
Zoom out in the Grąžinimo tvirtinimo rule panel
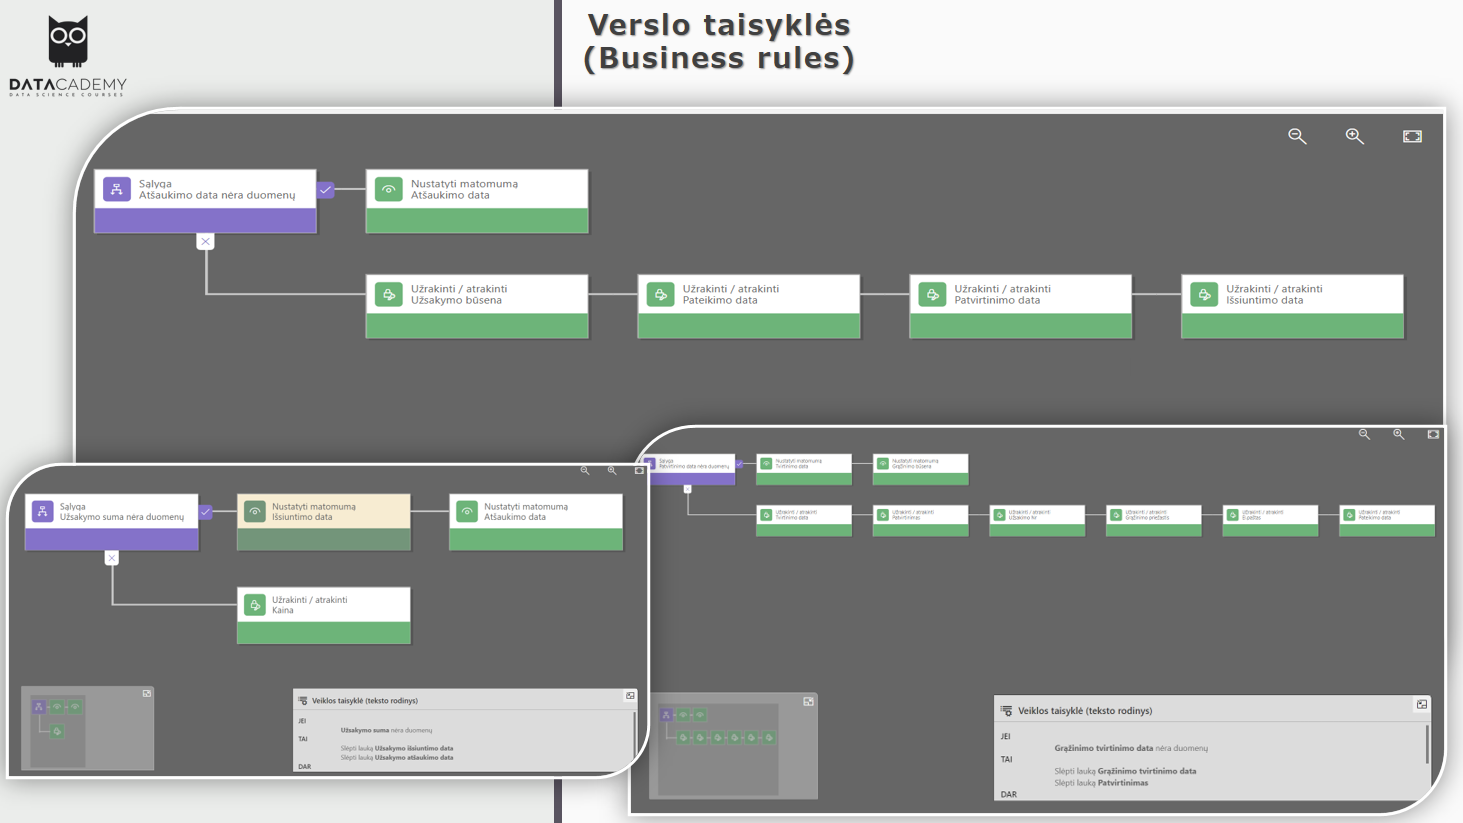pos(1364,434)
